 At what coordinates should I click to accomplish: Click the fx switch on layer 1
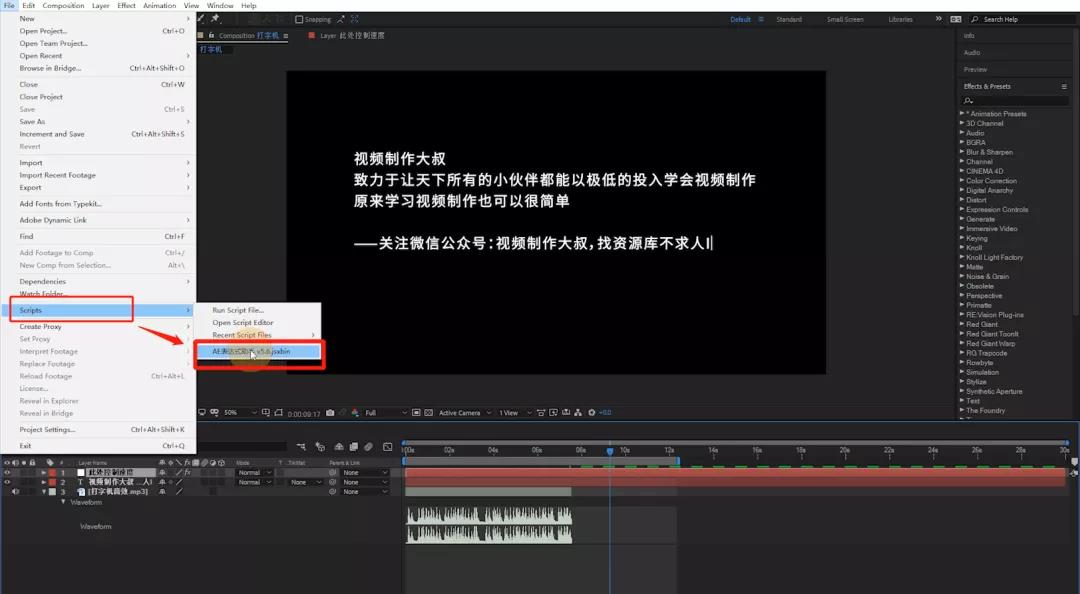coord(187,473)
